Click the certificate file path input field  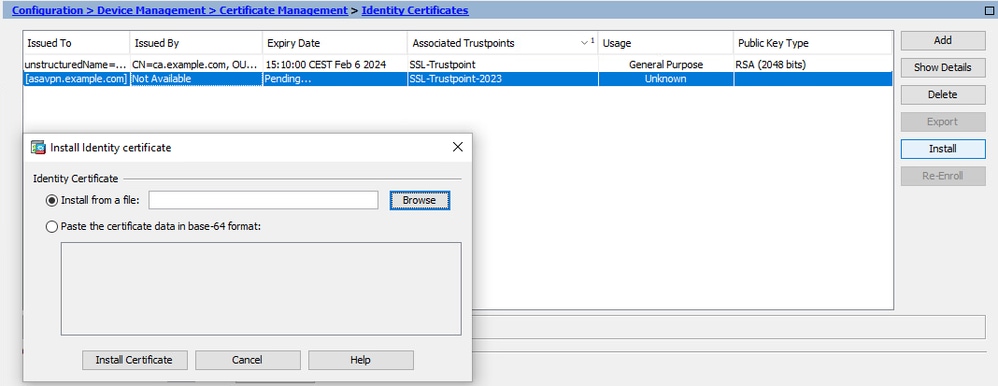click(x=264, y=200)
